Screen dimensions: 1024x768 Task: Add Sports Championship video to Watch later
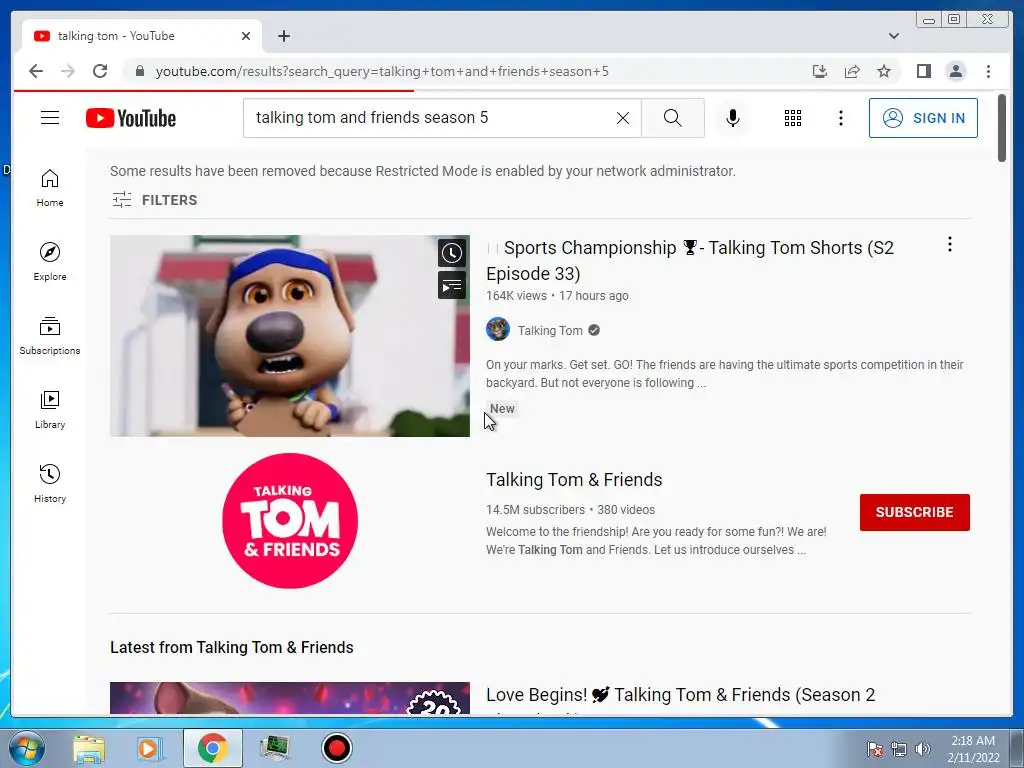(451, 253)
